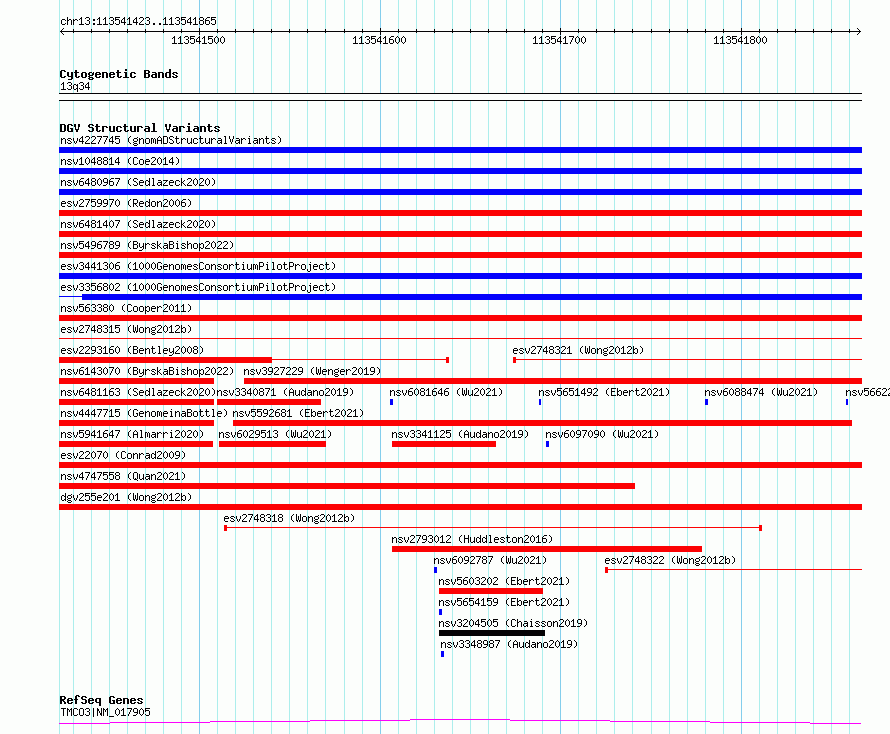Select nsv3204505 (Chaisson2019) label
The width and height of the screenshot is (890, 734).
coord(513,623)
